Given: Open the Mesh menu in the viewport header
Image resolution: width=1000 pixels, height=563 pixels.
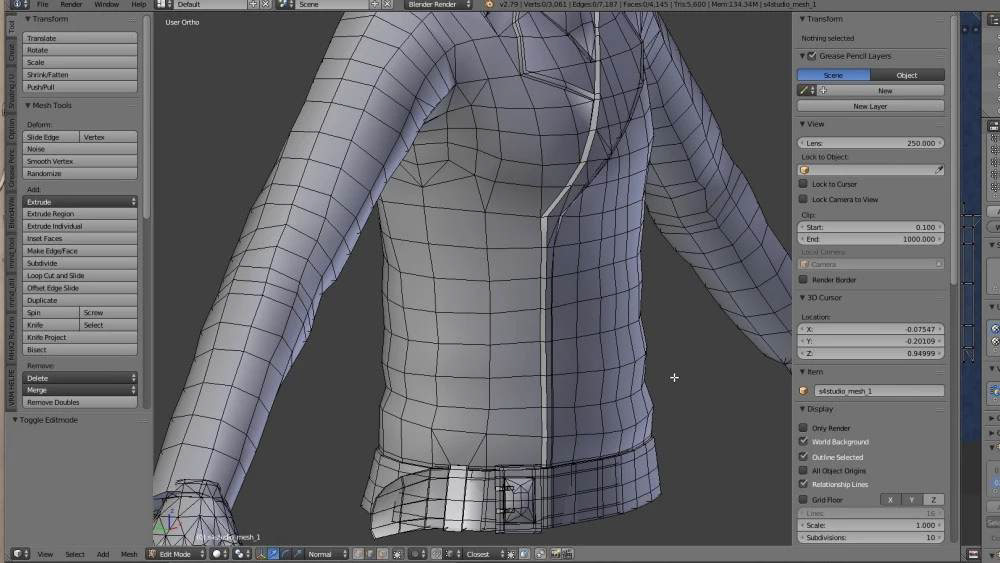Looking at the screenshot, I should (x=129, y=554).
